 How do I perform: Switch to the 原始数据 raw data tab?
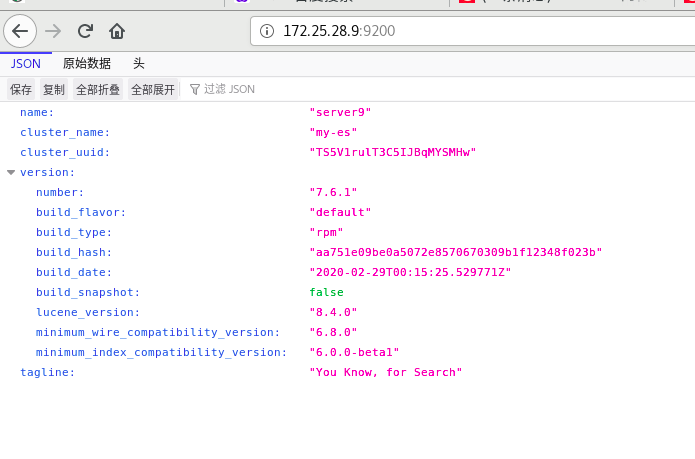(x=87, y=64)
